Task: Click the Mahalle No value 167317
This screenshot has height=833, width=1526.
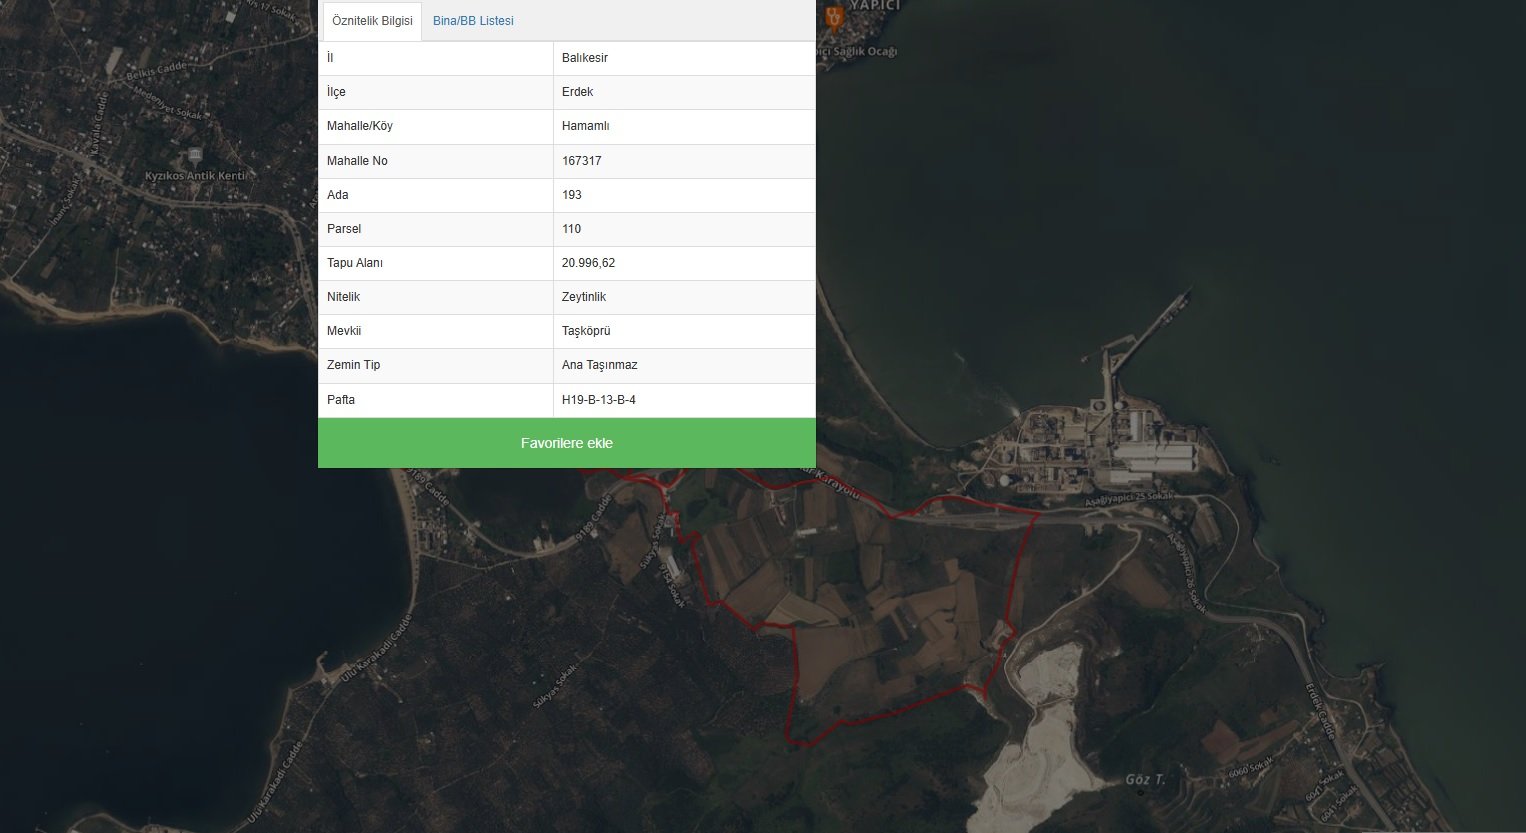Action: tap(582, 161)
